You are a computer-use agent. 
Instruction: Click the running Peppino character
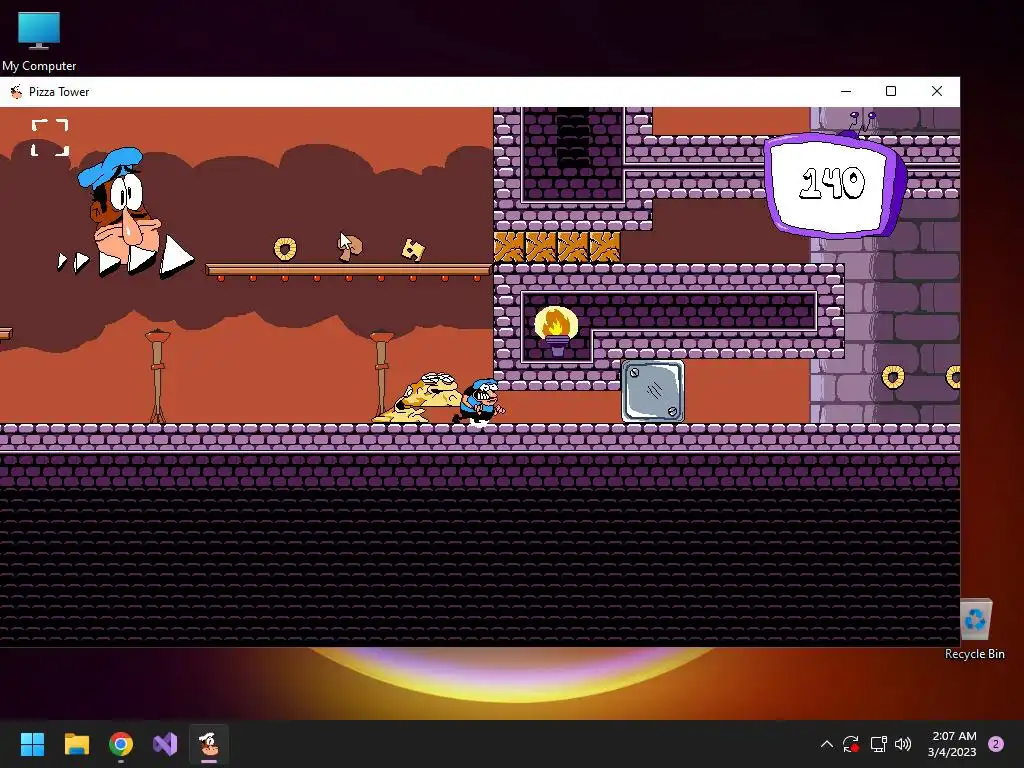tap(479, 401)
